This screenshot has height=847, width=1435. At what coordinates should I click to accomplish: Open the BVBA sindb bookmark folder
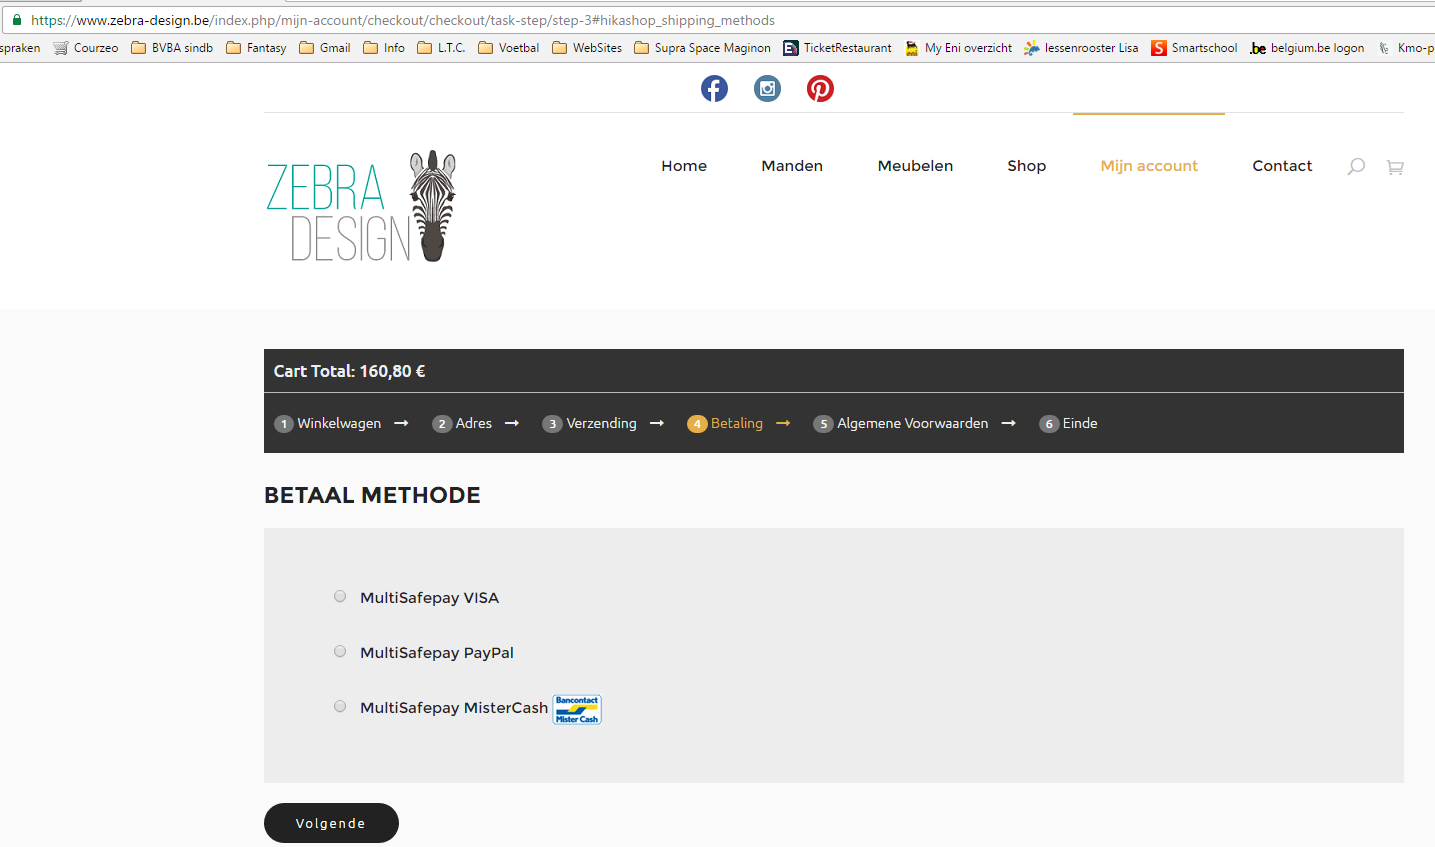172,48
